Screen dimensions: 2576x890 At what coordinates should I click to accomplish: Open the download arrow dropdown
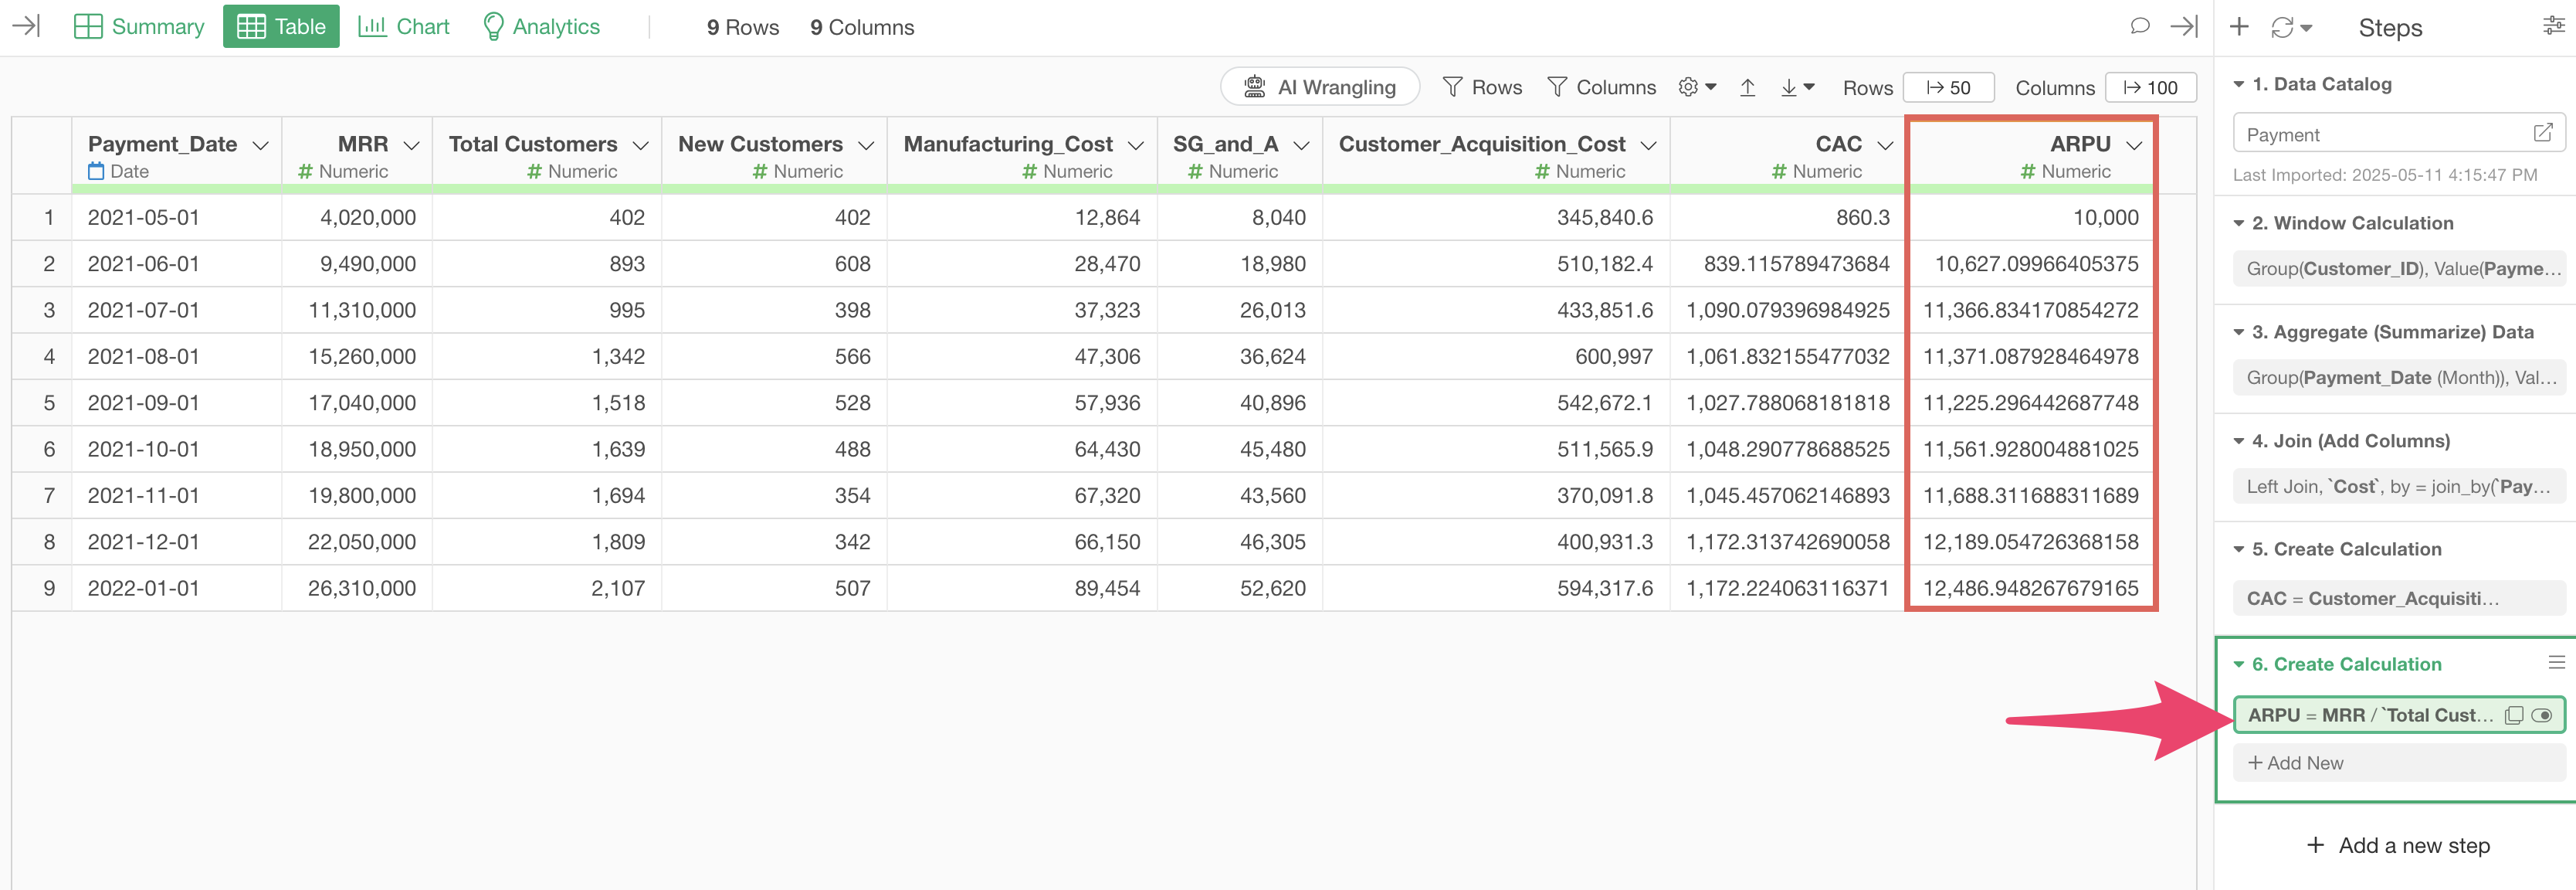click(x=1797, y=88)
